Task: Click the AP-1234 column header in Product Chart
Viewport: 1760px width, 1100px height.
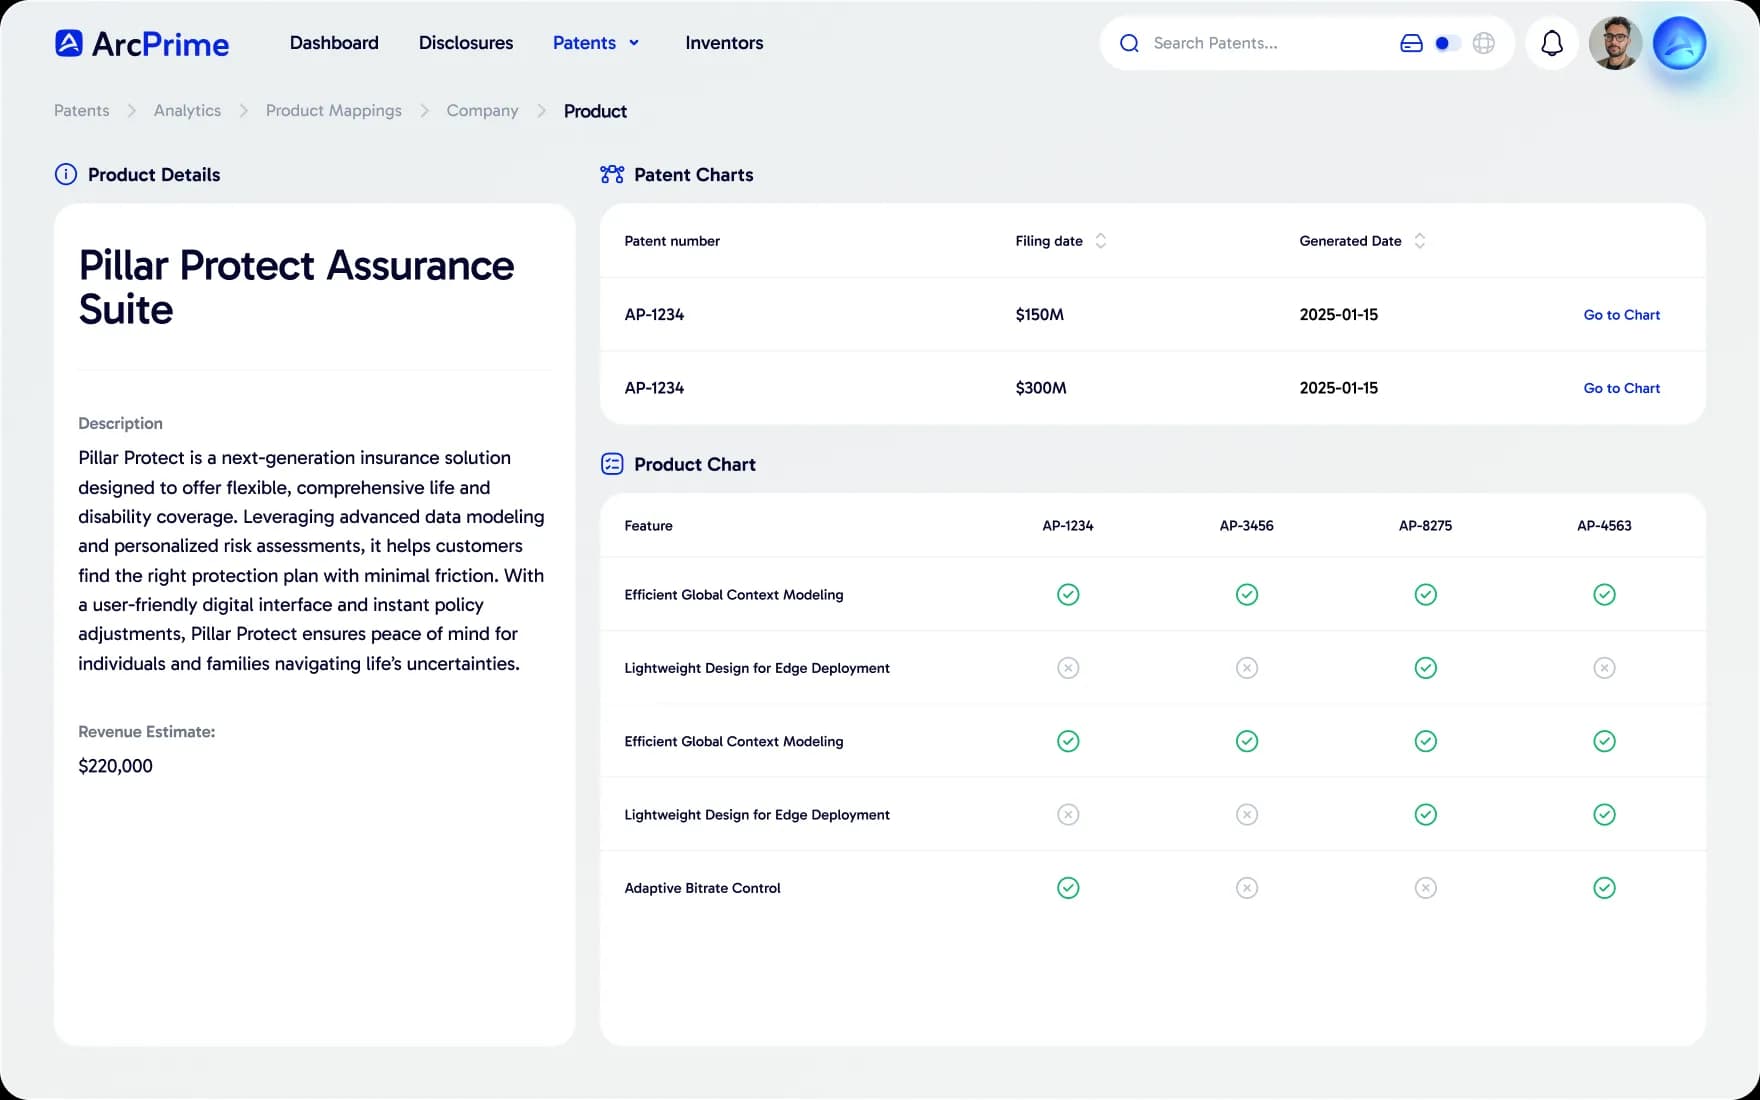Action: click(1068, 526)
